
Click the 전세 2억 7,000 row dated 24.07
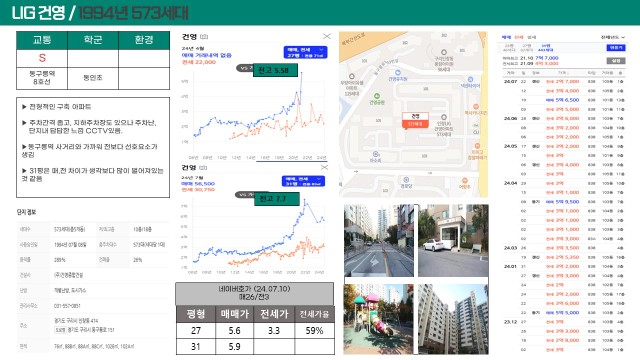pyautogui.click(x=563, y=82)
